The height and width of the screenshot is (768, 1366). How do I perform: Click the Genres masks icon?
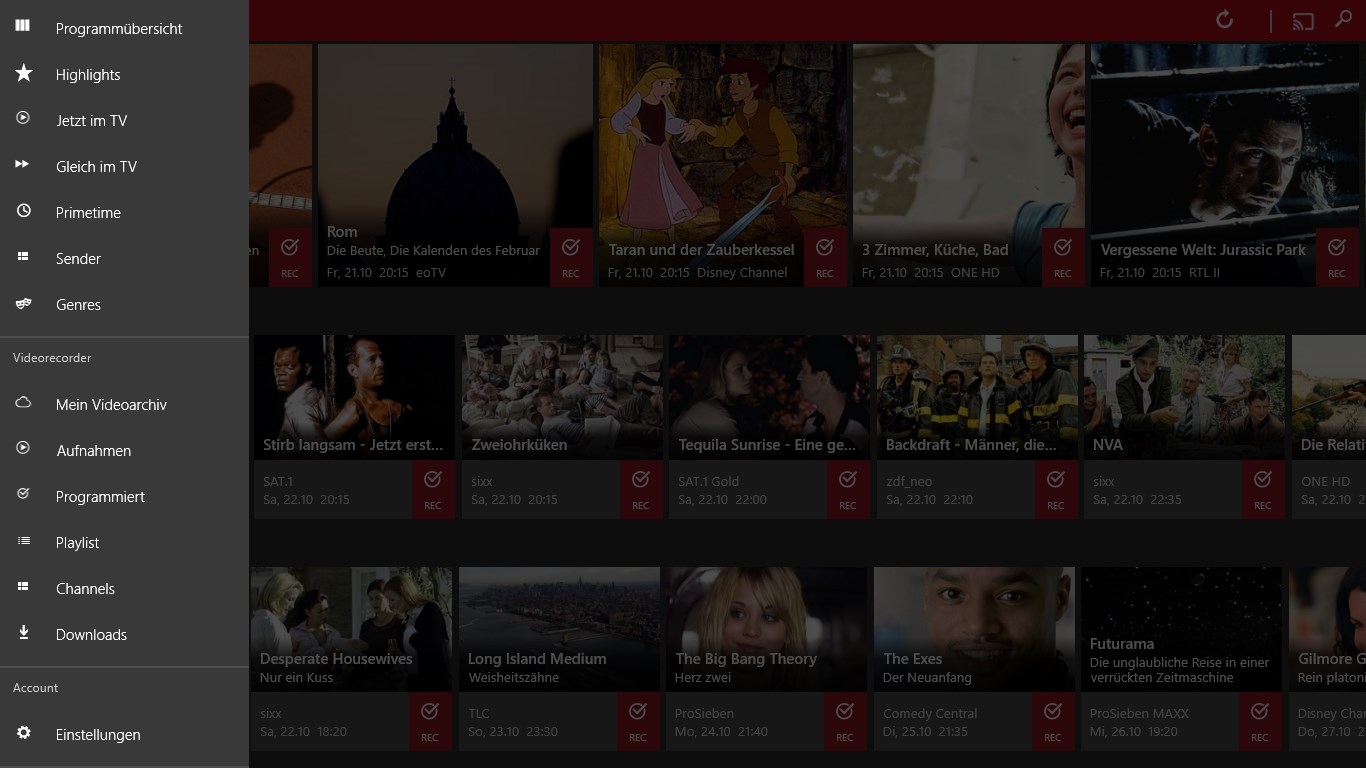pos(22,304)
